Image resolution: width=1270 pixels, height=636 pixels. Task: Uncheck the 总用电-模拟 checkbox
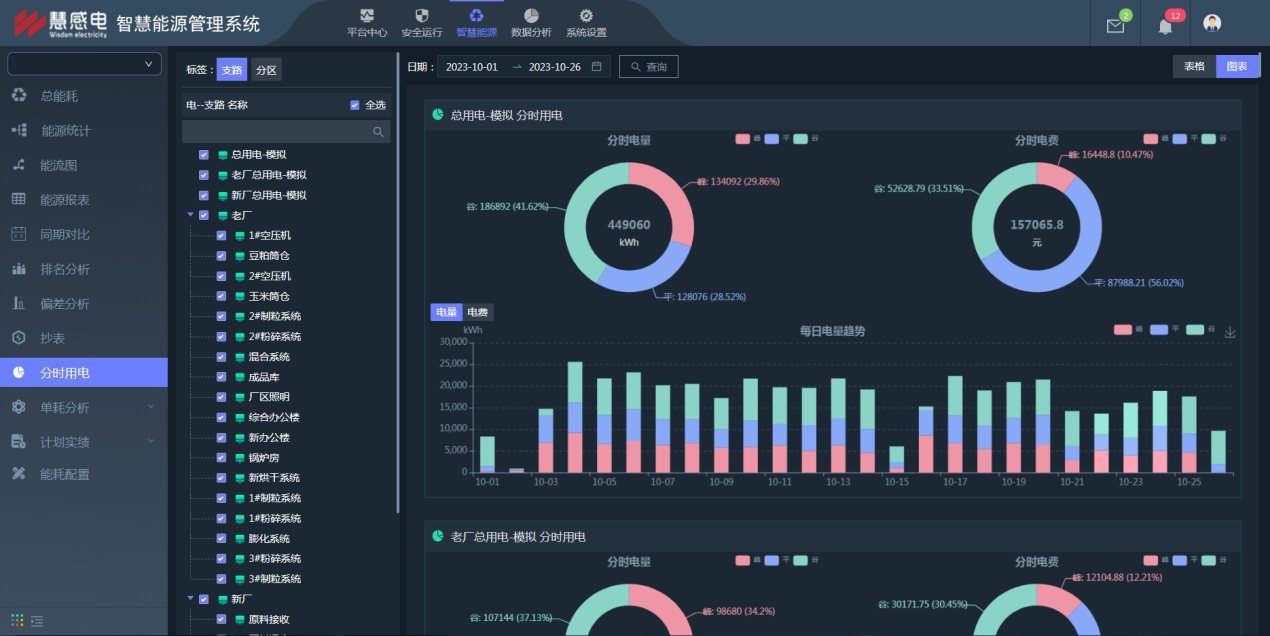click(x=204, y=155)
